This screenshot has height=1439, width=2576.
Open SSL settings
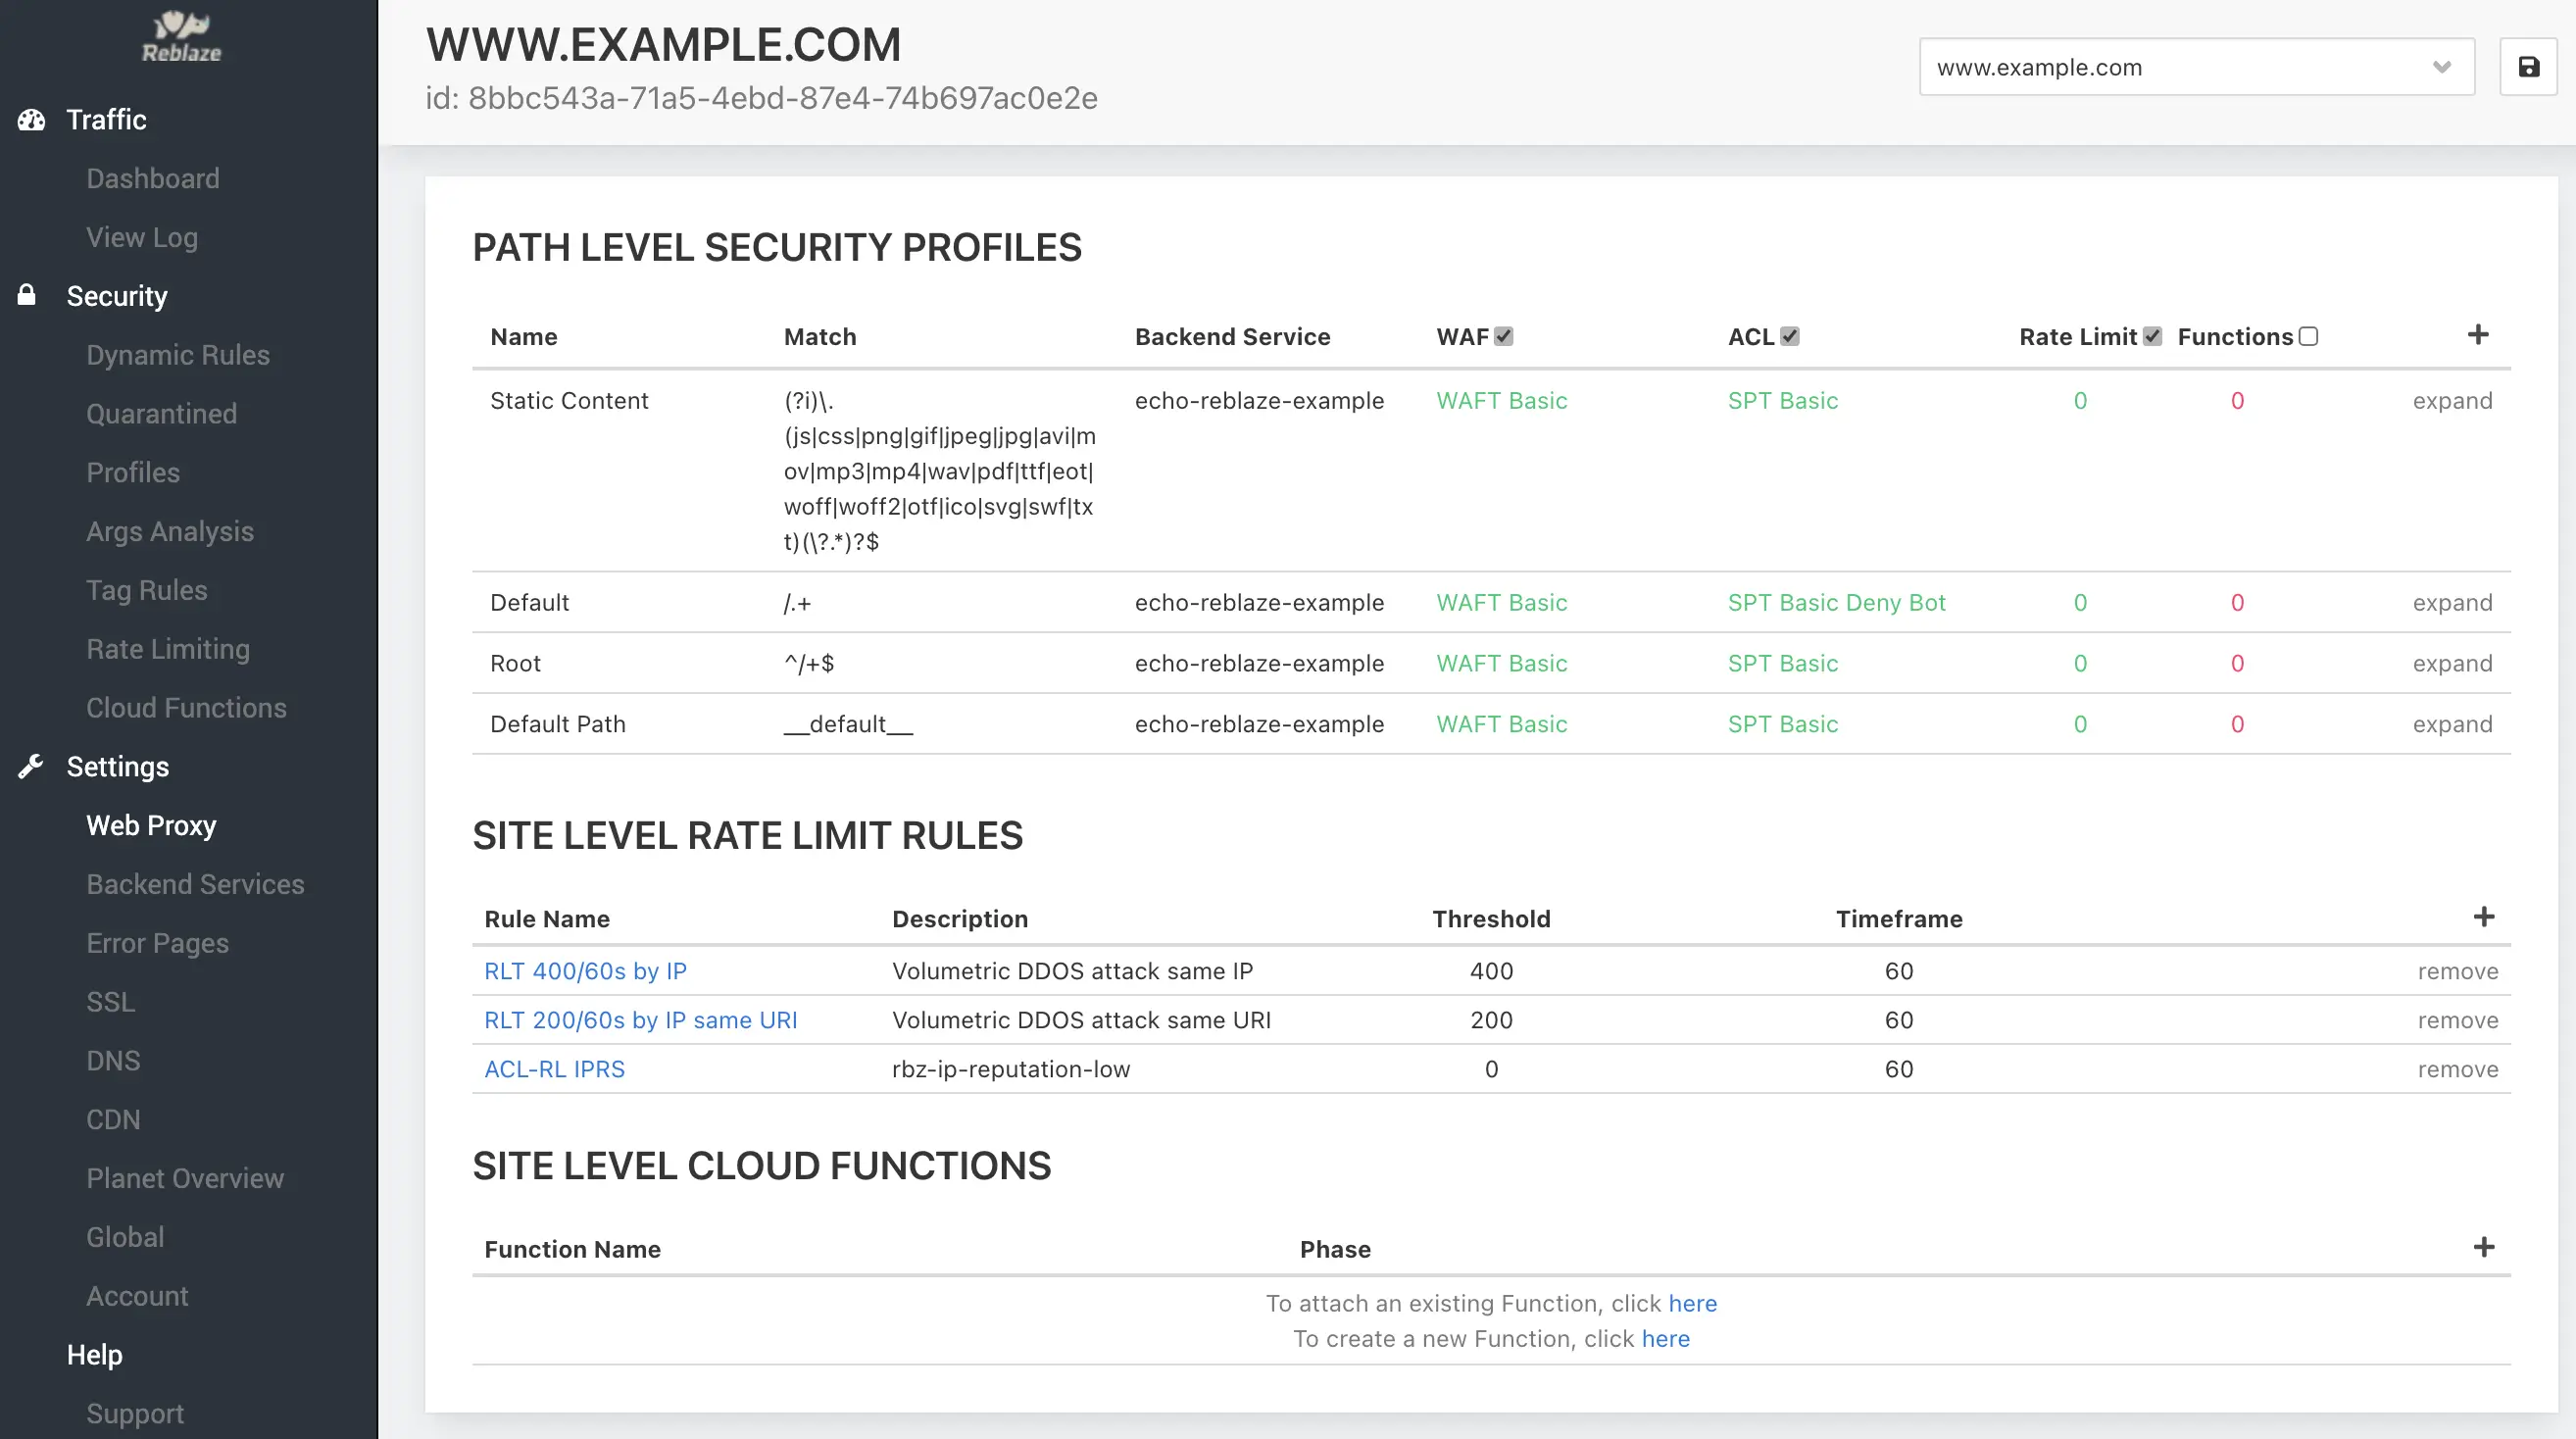click(x=110, y=1003)
